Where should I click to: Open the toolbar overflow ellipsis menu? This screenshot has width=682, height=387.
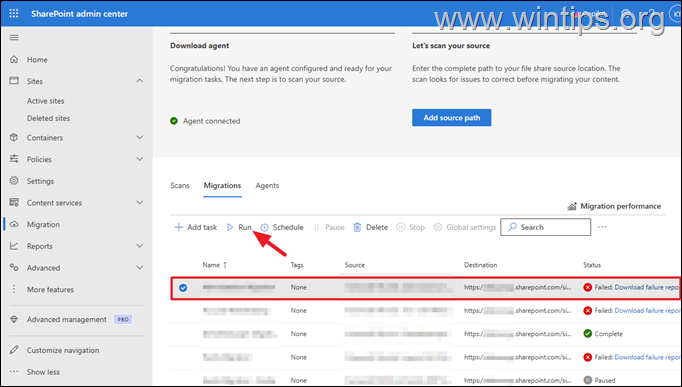click(602, 227)
